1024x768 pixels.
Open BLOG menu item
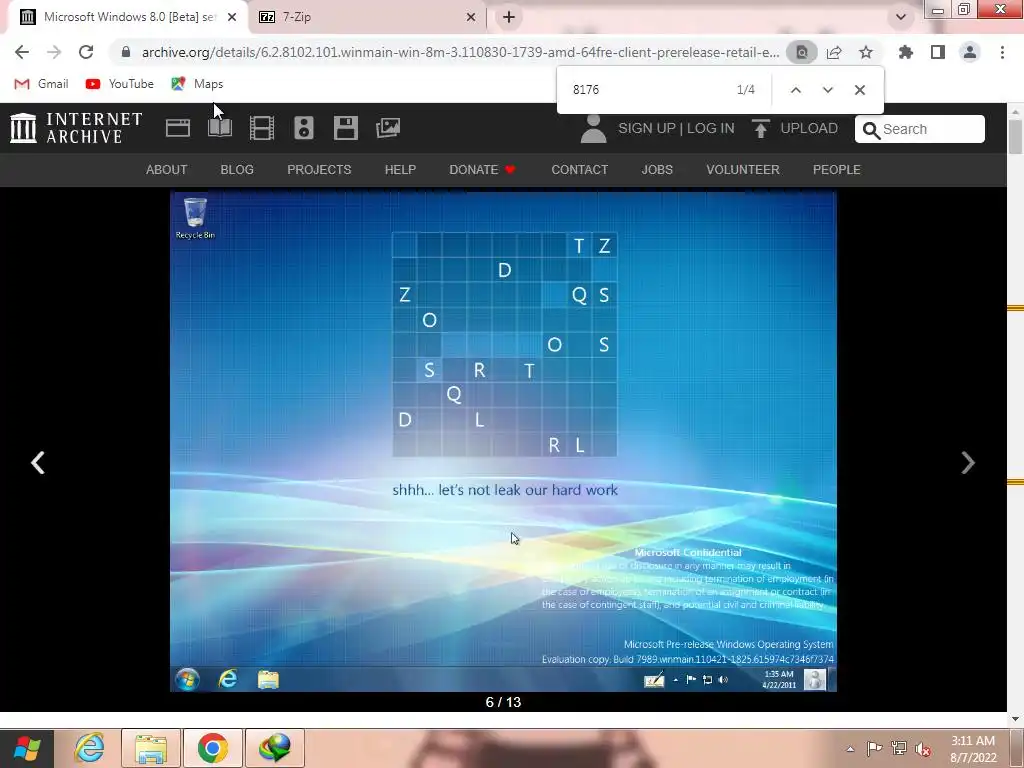(x=237, y=170)
